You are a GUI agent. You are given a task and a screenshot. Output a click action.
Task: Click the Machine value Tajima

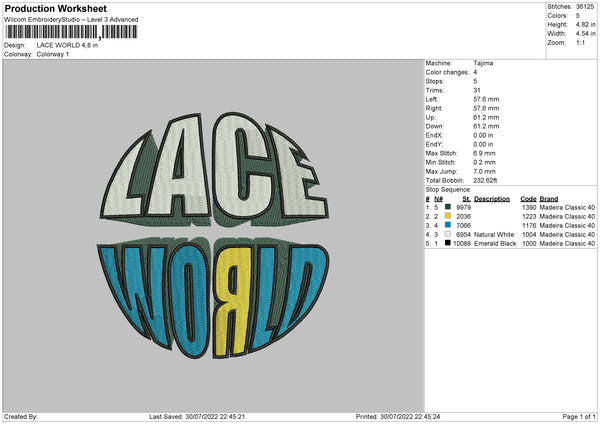coord(484,63)
